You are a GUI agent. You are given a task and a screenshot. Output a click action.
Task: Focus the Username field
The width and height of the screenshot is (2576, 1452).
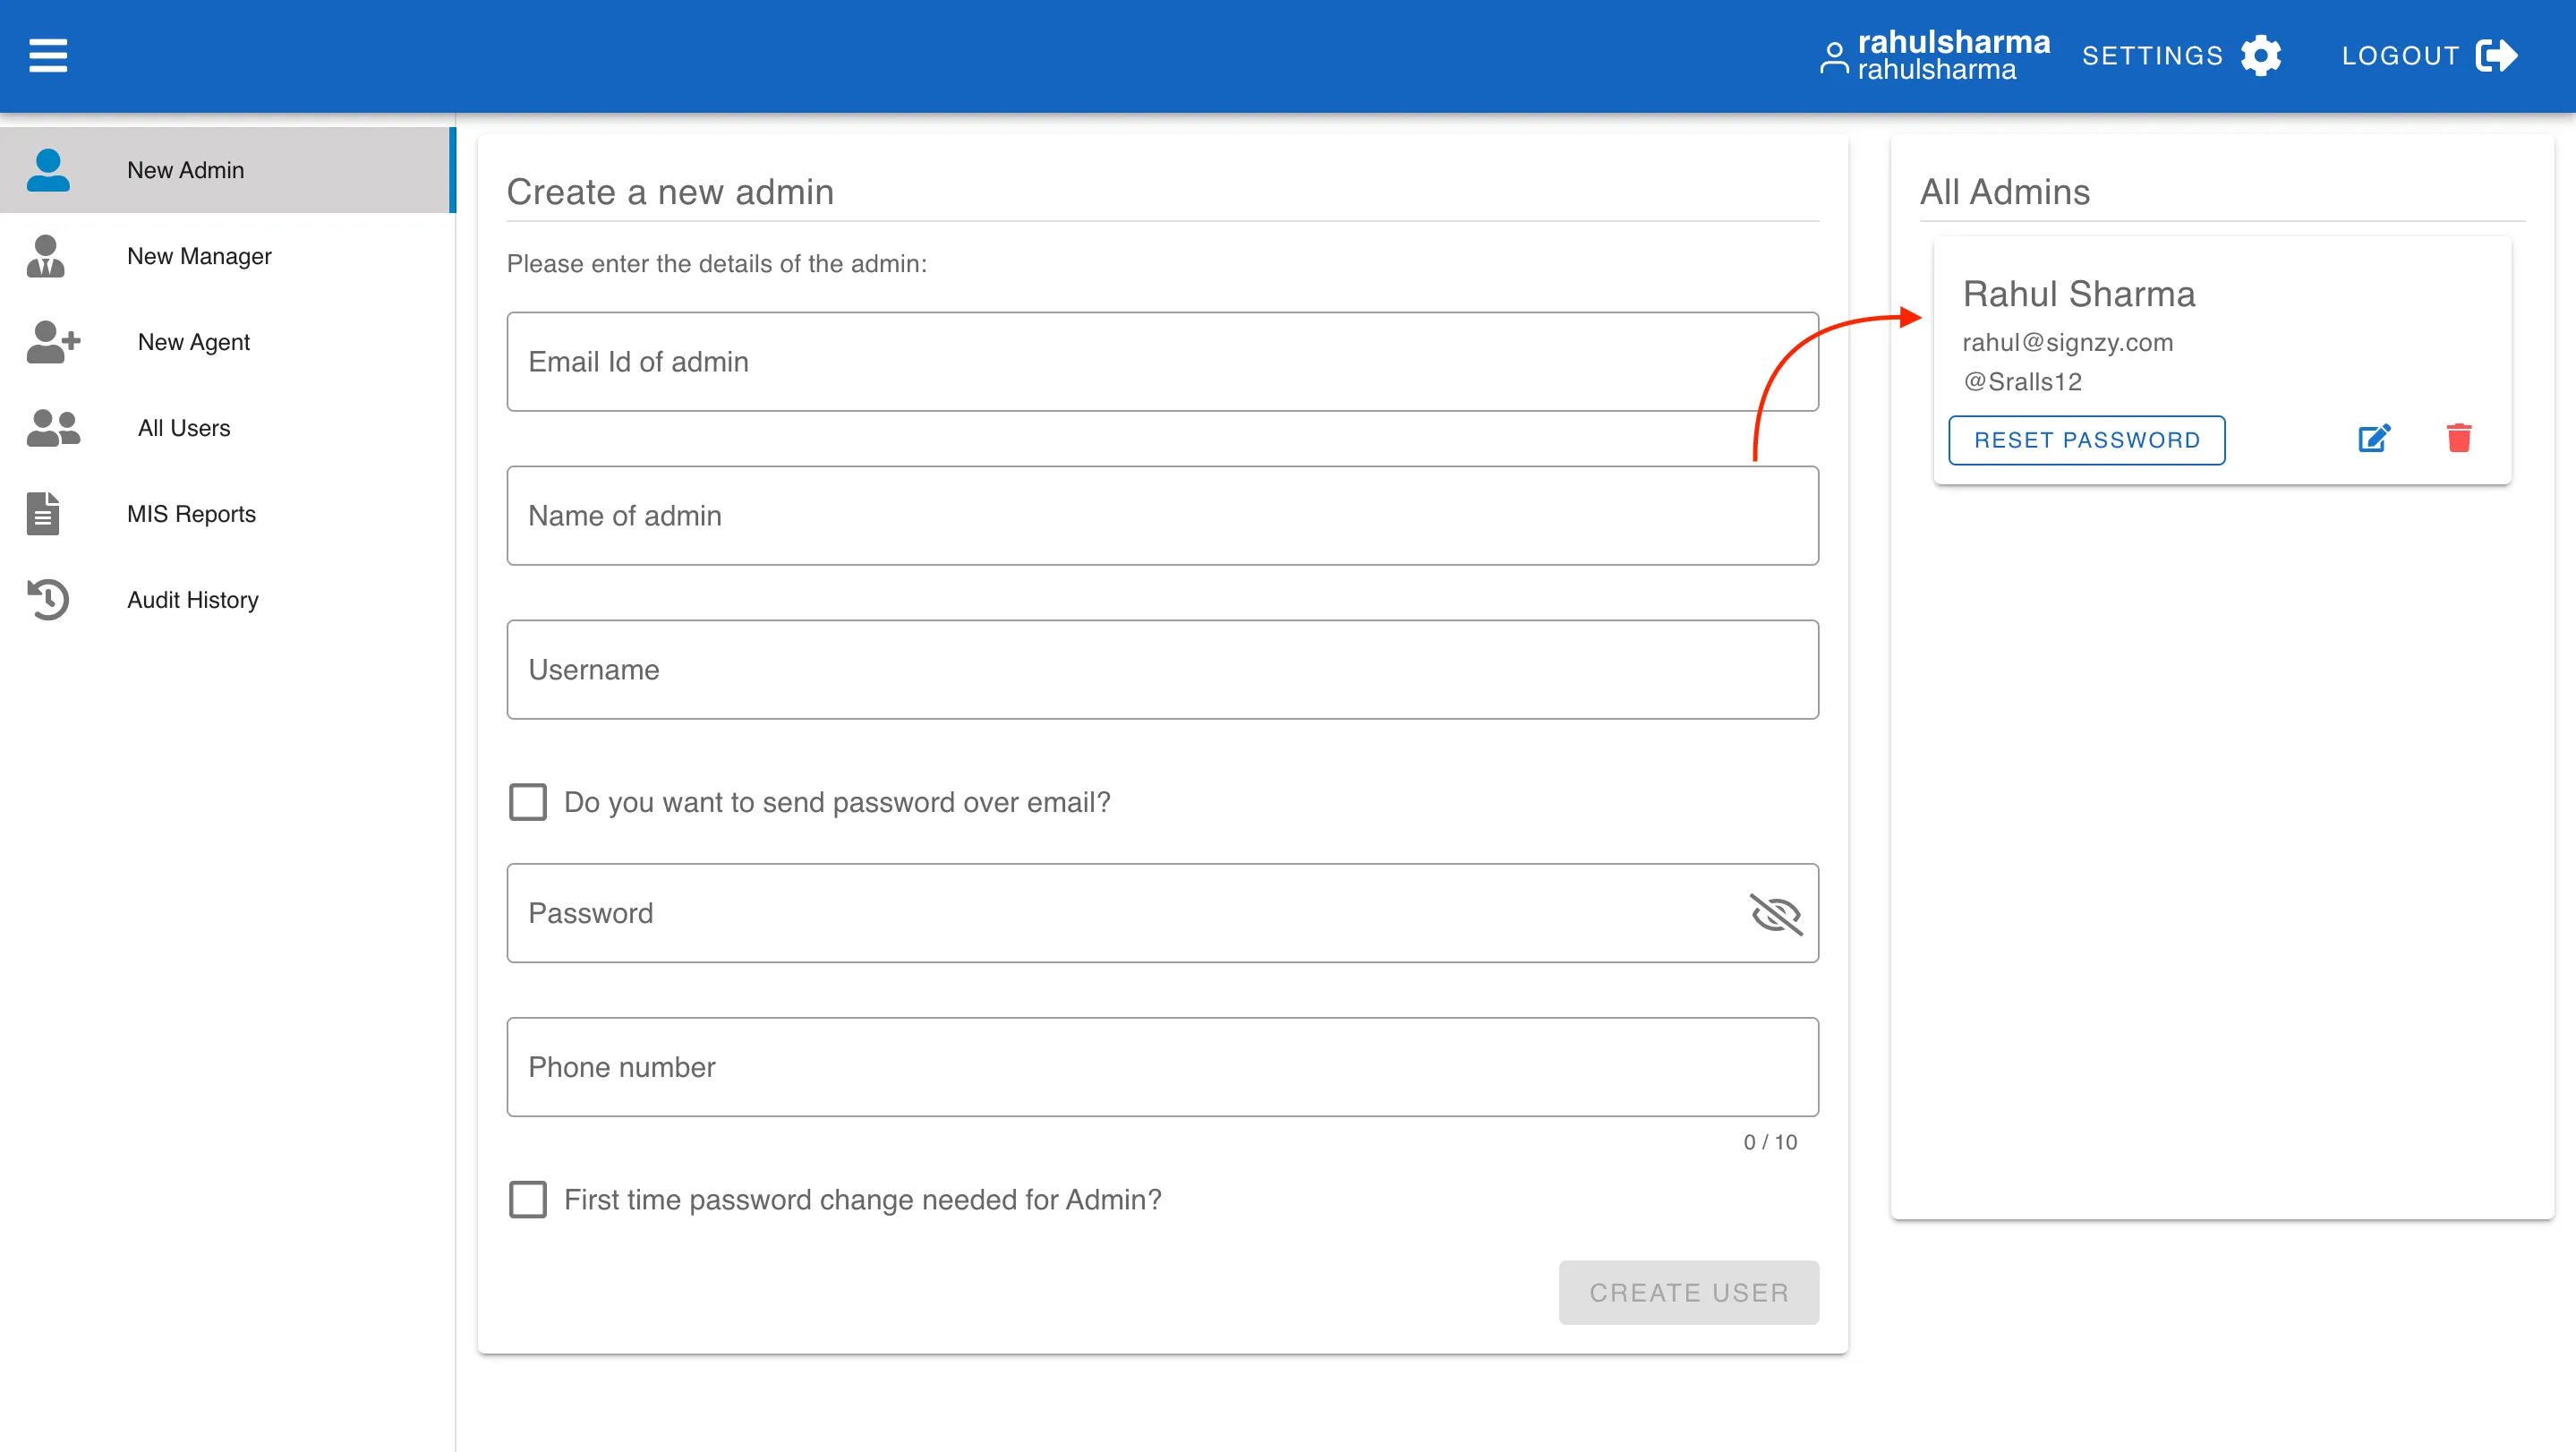click(1163, 670)
